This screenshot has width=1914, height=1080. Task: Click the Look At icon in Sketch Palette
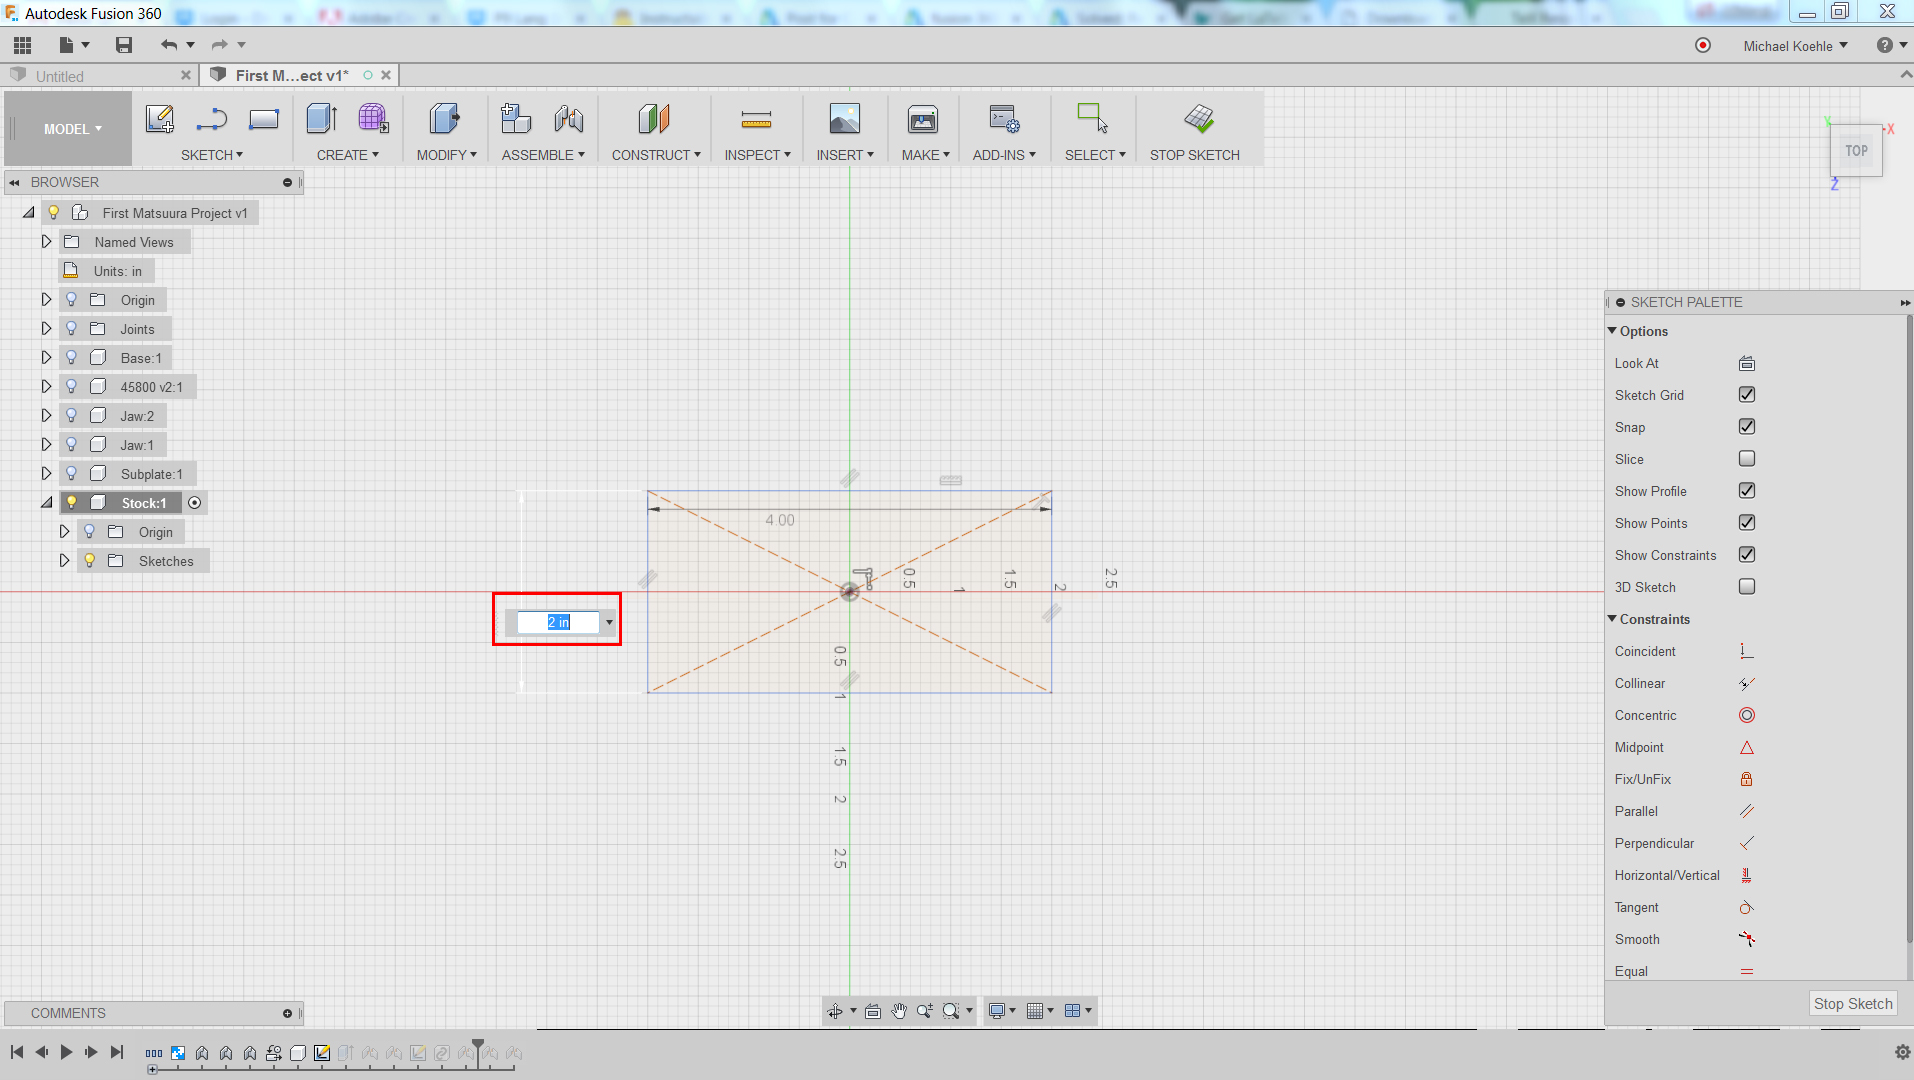pos(1747,363)
